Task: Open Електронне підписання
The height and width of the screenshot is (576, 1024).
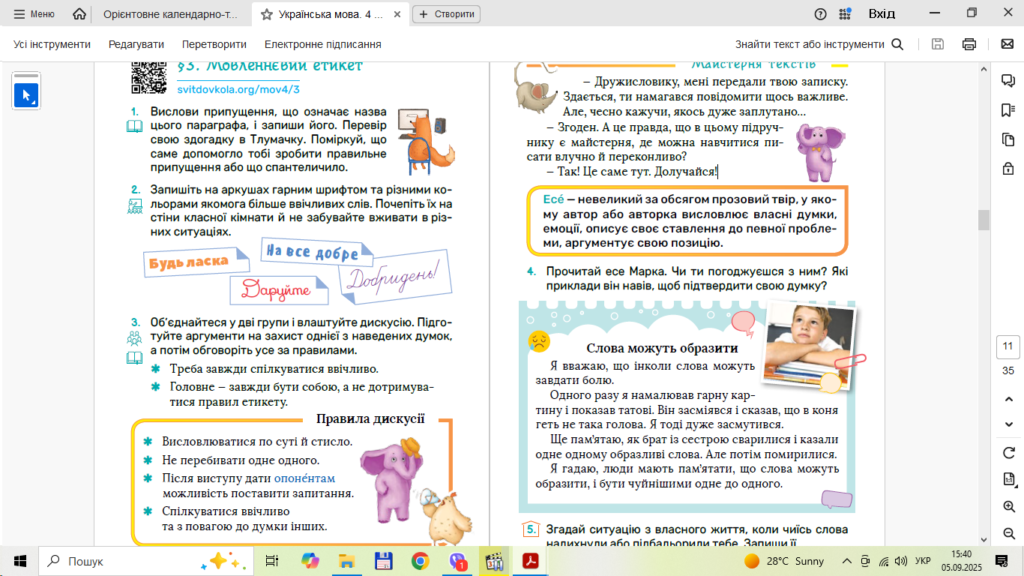Action: tap(323, 44)
